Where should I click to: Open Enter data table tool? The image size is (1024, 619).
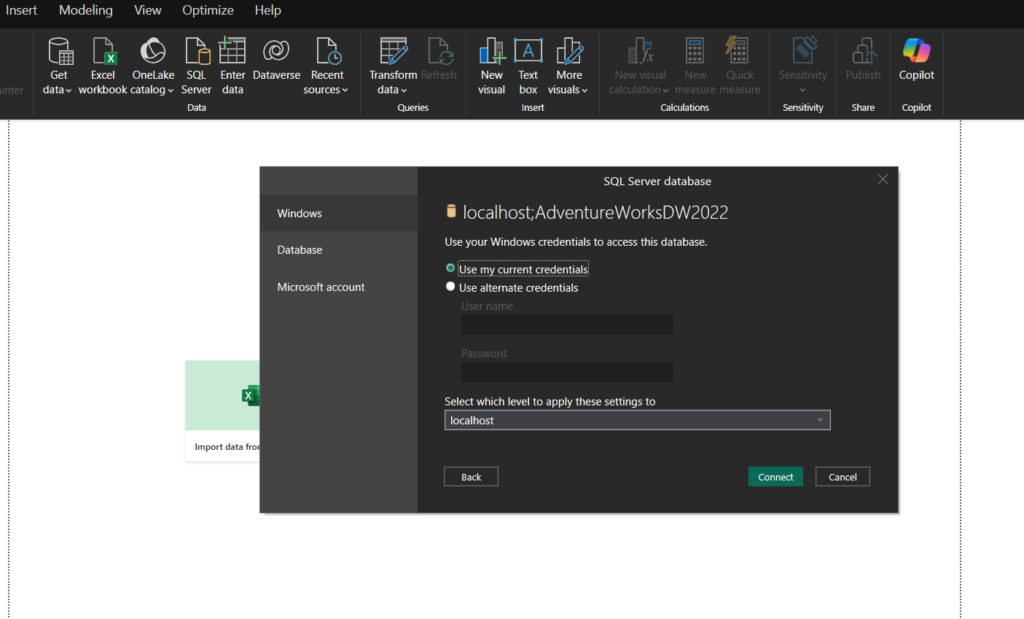tap(232, 52)
